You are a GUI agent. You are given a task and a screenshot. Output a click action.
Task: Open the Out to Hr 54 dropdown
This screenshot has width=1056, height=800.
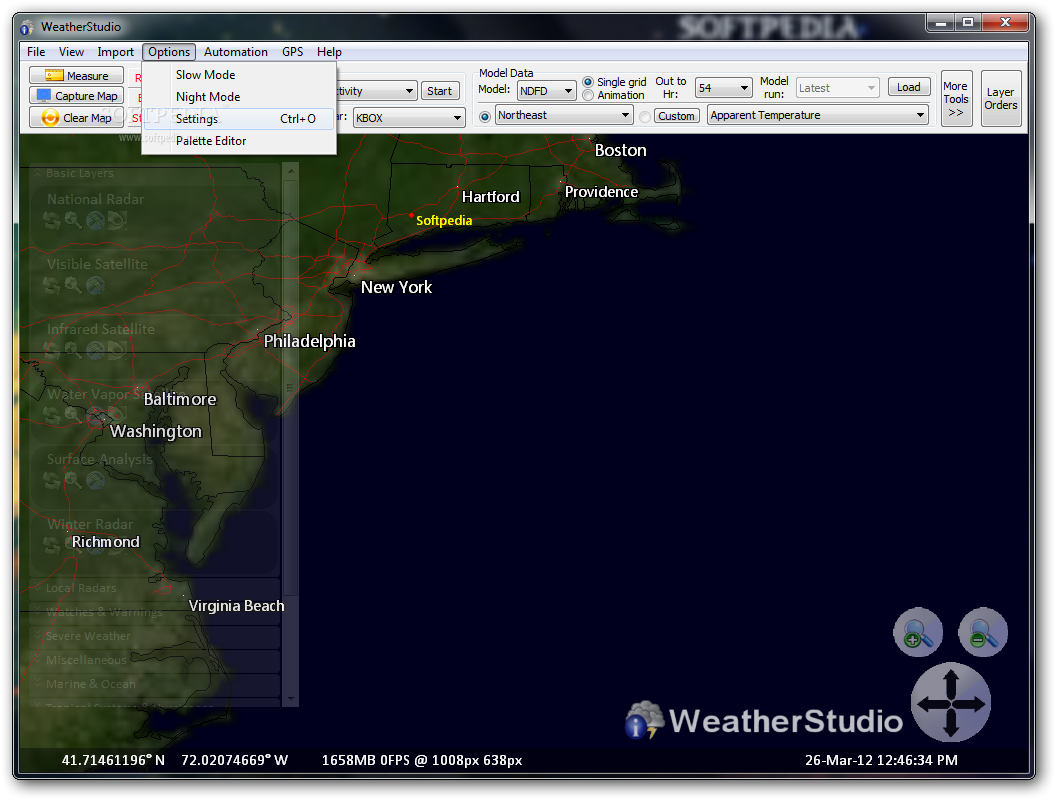(723, 88)
